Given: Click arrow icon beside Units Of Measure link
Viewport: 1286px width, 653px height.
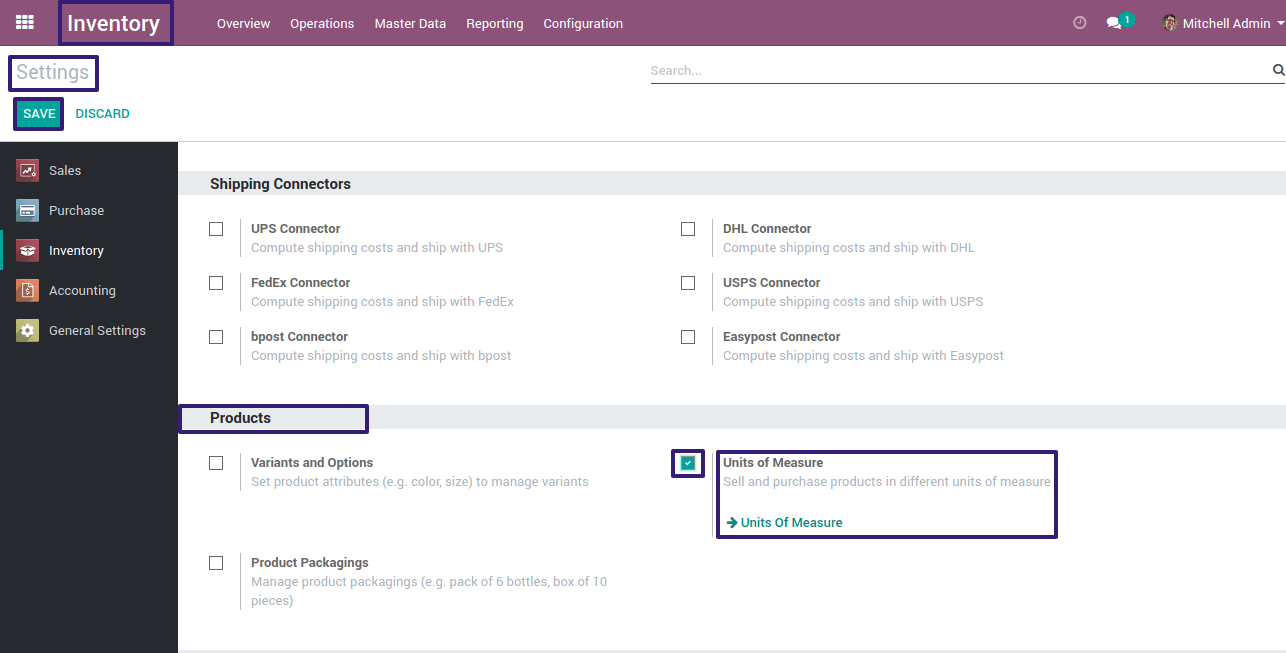Looking at the screenshot, I should pyautogui.click(x=731, y=523).
